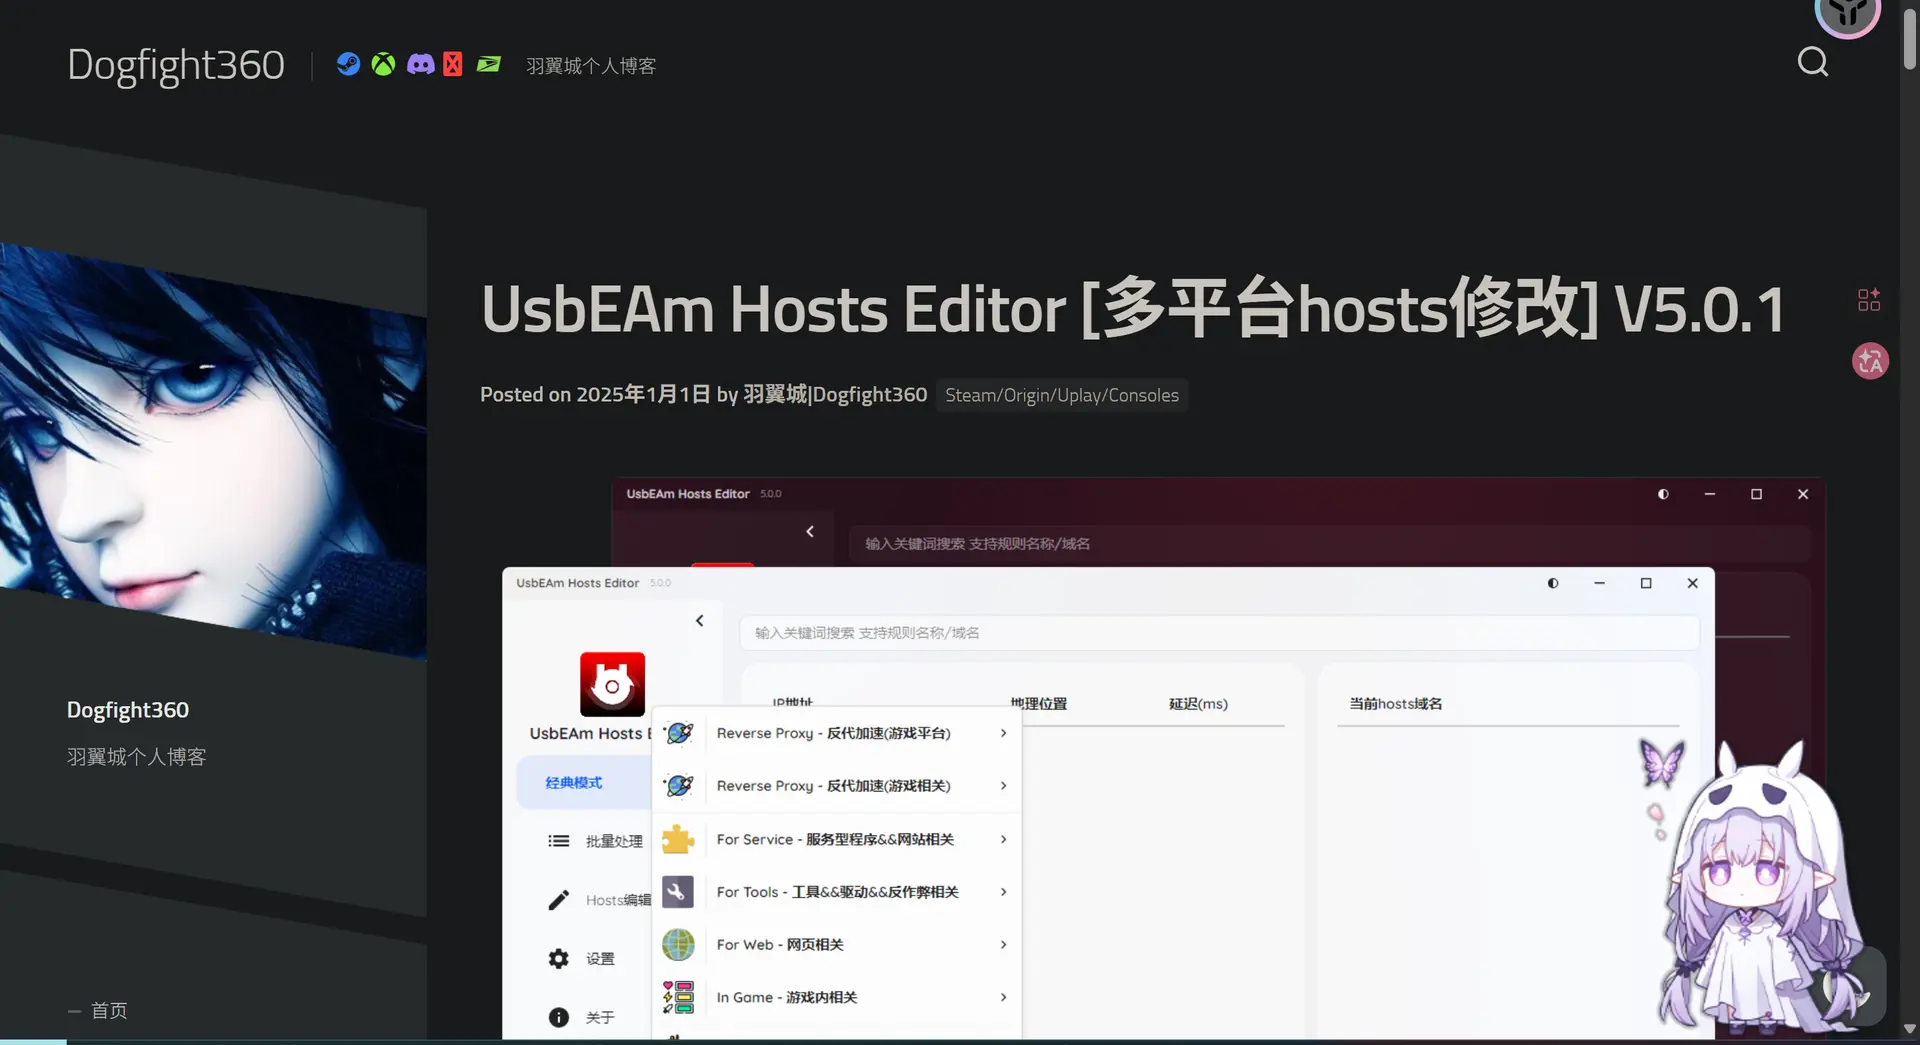Expand Reverse Proxy 反代加速(游戏平台) submenu arrow
This screenshot has height=1045, width=1920.
click(x=1003, y=733)
